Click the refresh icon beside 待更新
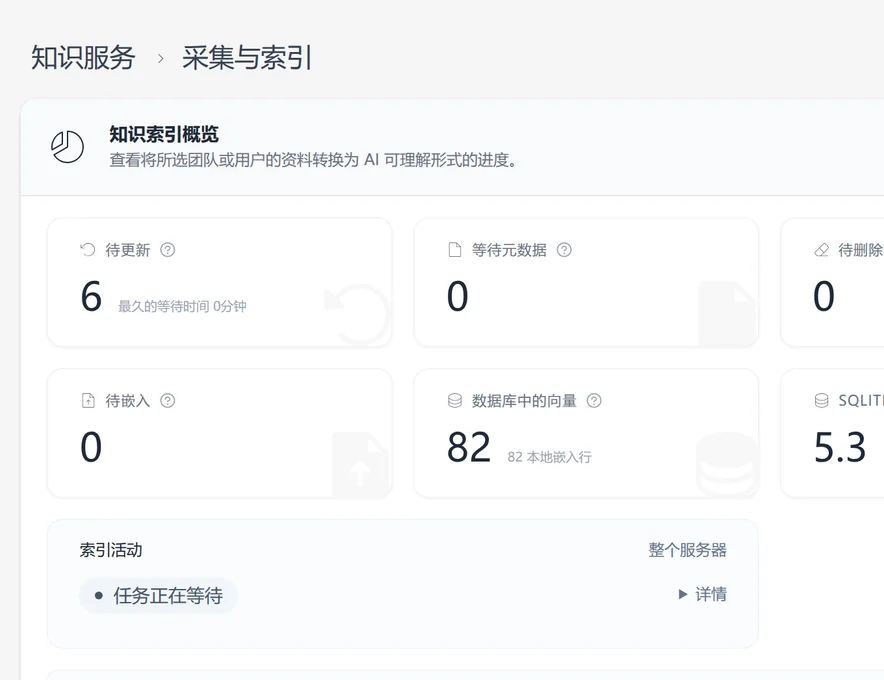This screenshot has height=680, width=884. click(x=88, y=250)
